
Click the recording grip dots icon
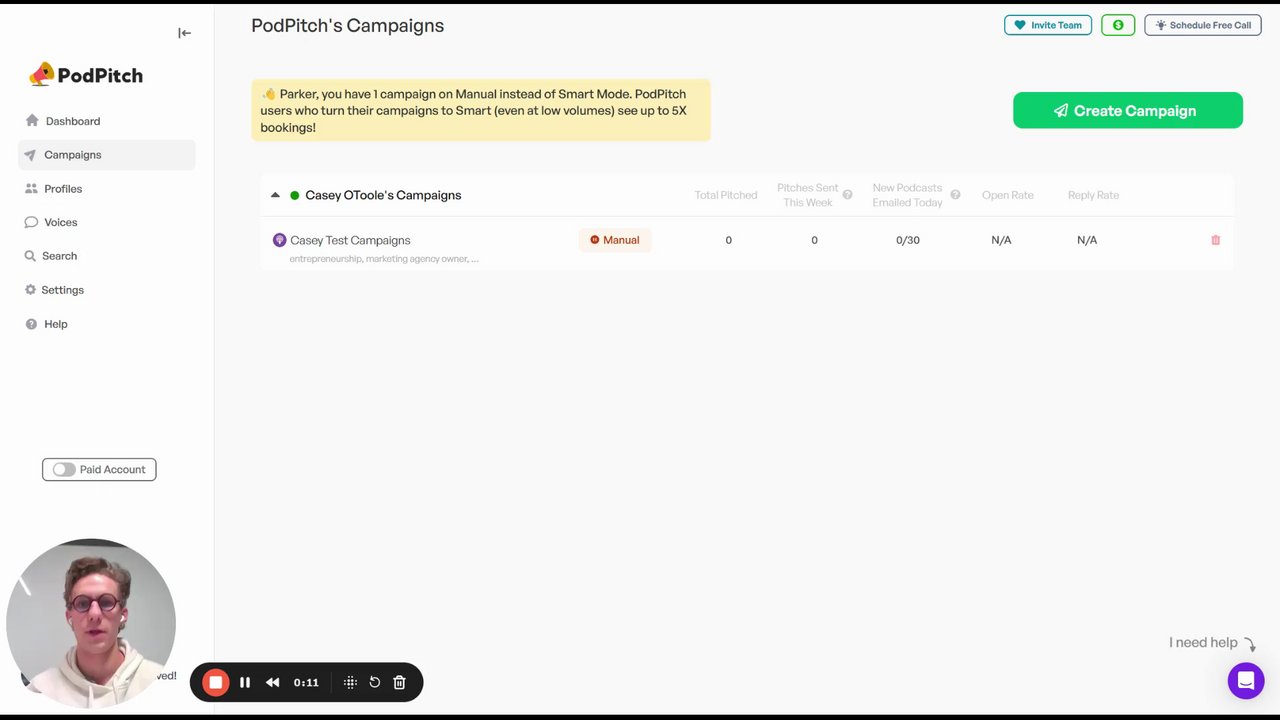pyautogui.click(x=350, y=682)
